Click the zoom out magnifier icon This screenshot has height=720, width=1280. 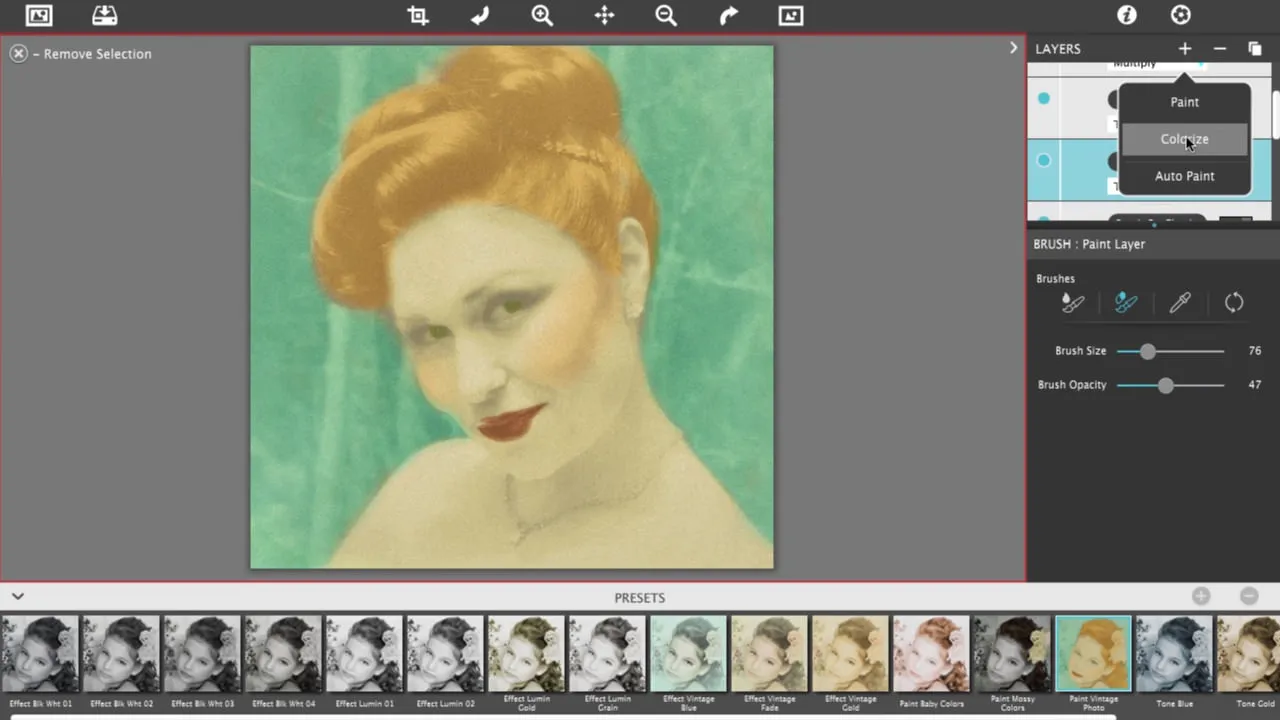[666, 15]
